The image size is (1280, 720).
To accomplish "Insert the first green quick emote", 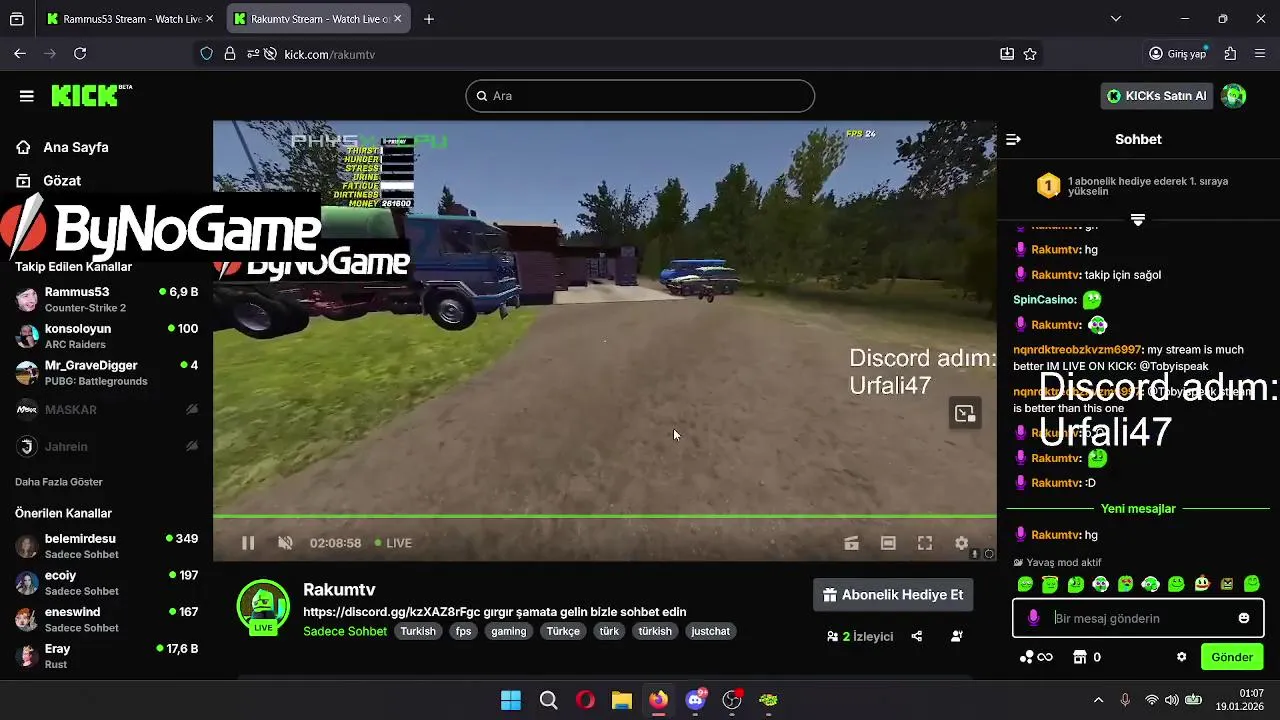I will (1025, 584).
